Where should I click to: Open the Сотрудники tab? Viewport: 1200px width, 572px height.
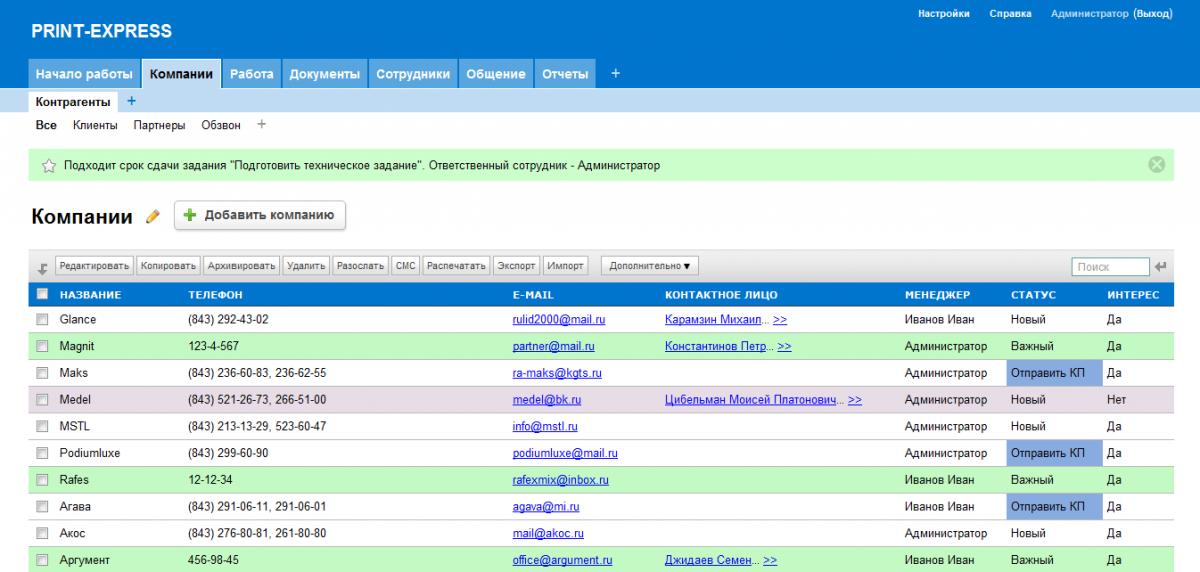click(x=412, y=74)
